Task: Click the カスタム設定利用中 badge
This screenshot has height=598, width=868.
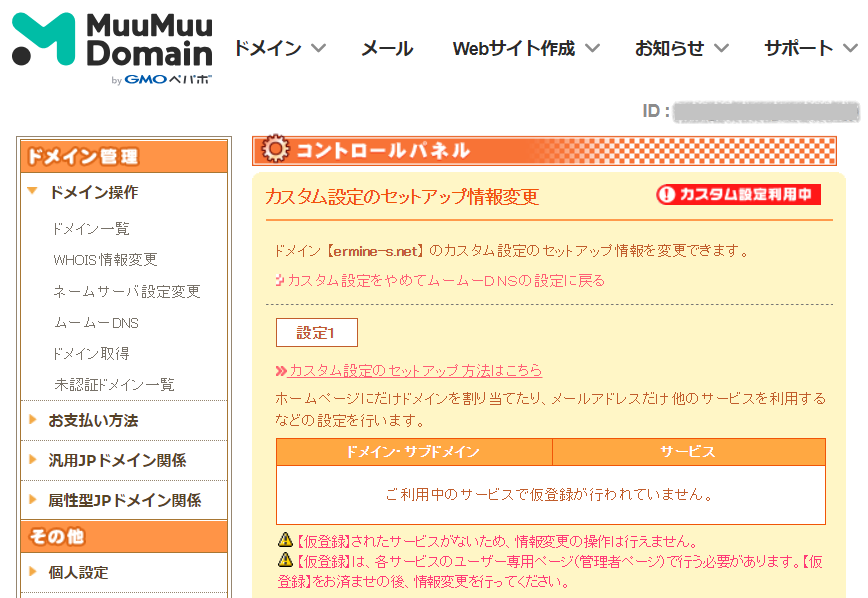Action: [738, 194]
